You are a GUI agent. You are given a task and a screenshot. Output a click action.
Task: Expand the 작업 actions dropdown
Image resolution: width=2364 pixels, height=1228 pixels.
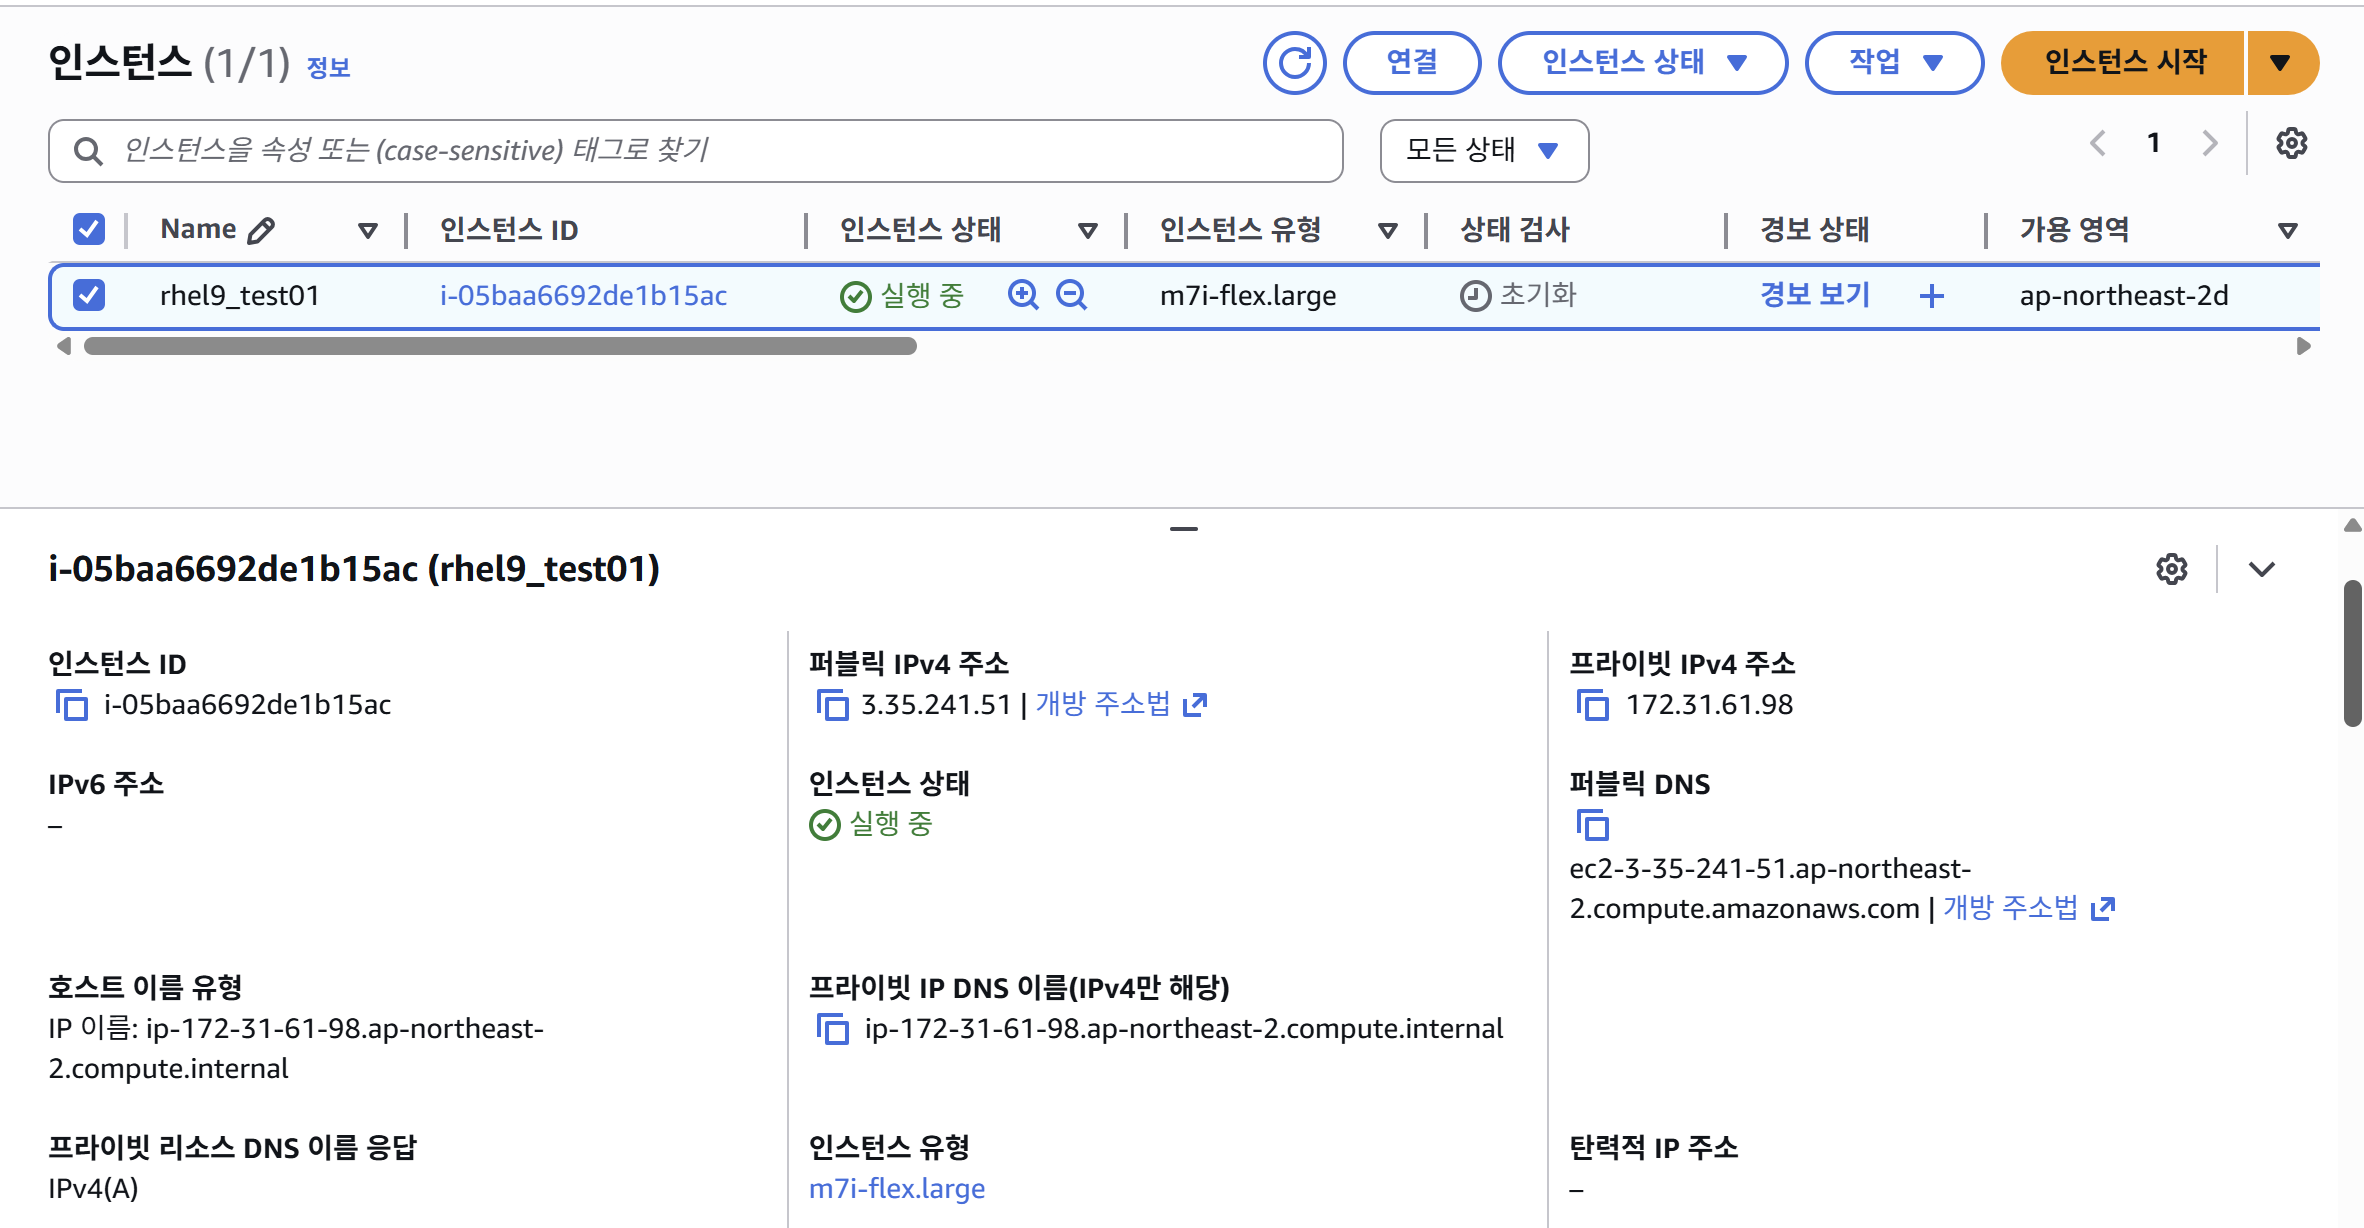tap(1893, 63)
